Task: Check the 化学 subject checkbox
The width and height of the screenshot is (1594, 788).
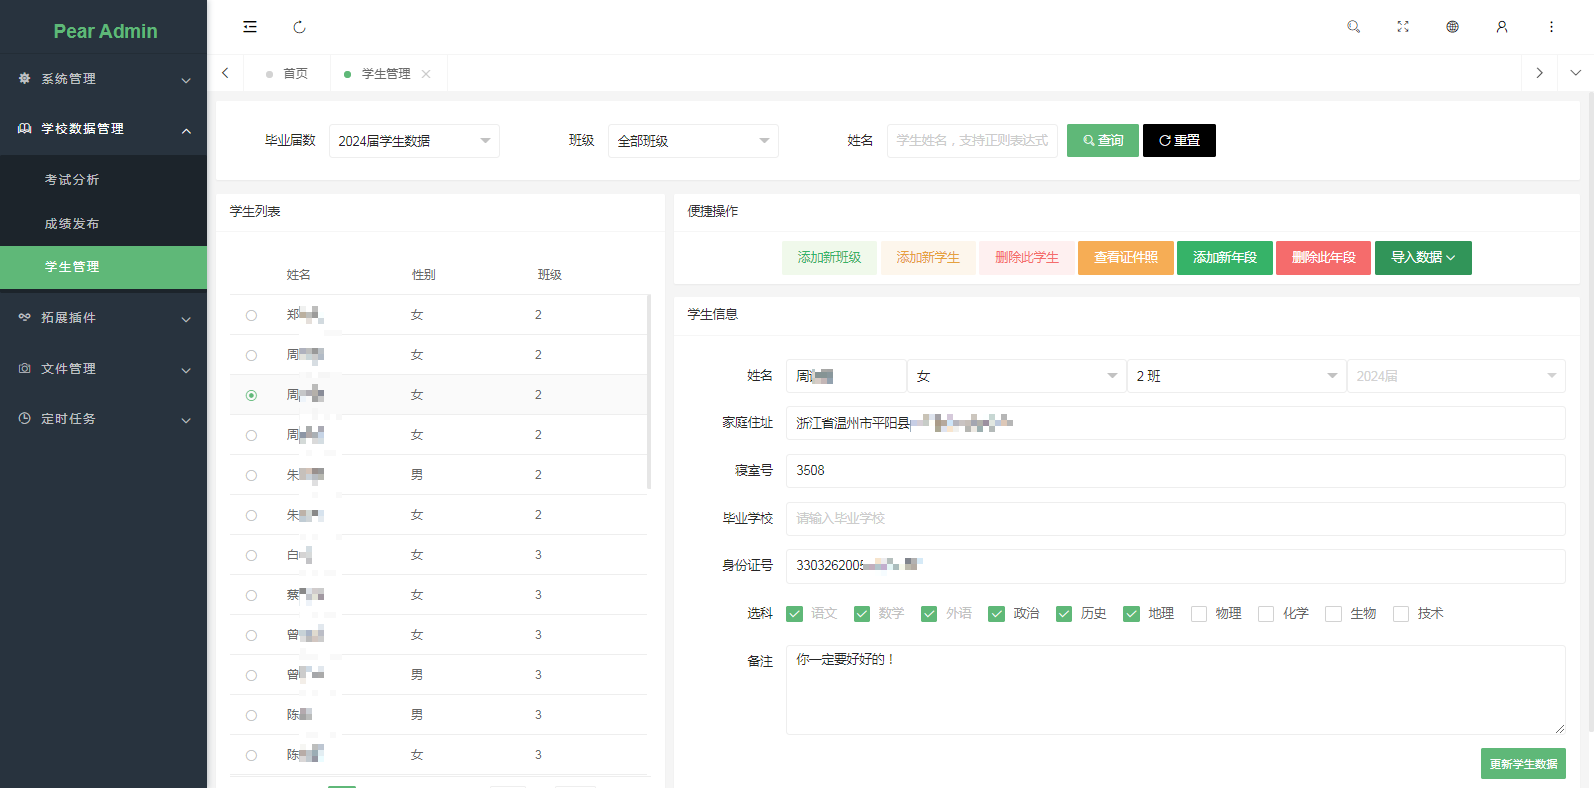Action: [1266, 614]
